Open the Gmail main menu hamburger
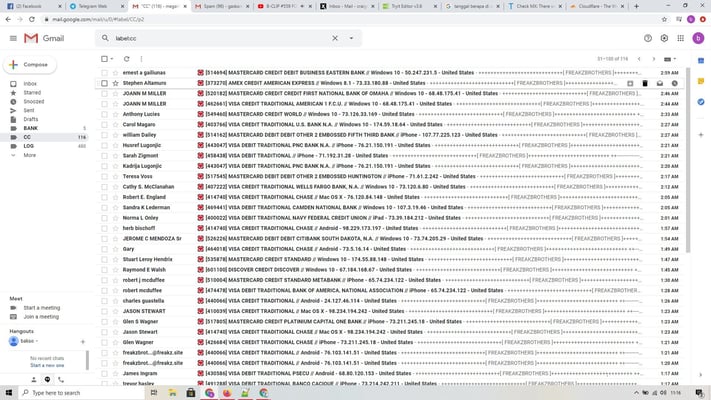Screen dimensions: 711x400 point(13,39)
